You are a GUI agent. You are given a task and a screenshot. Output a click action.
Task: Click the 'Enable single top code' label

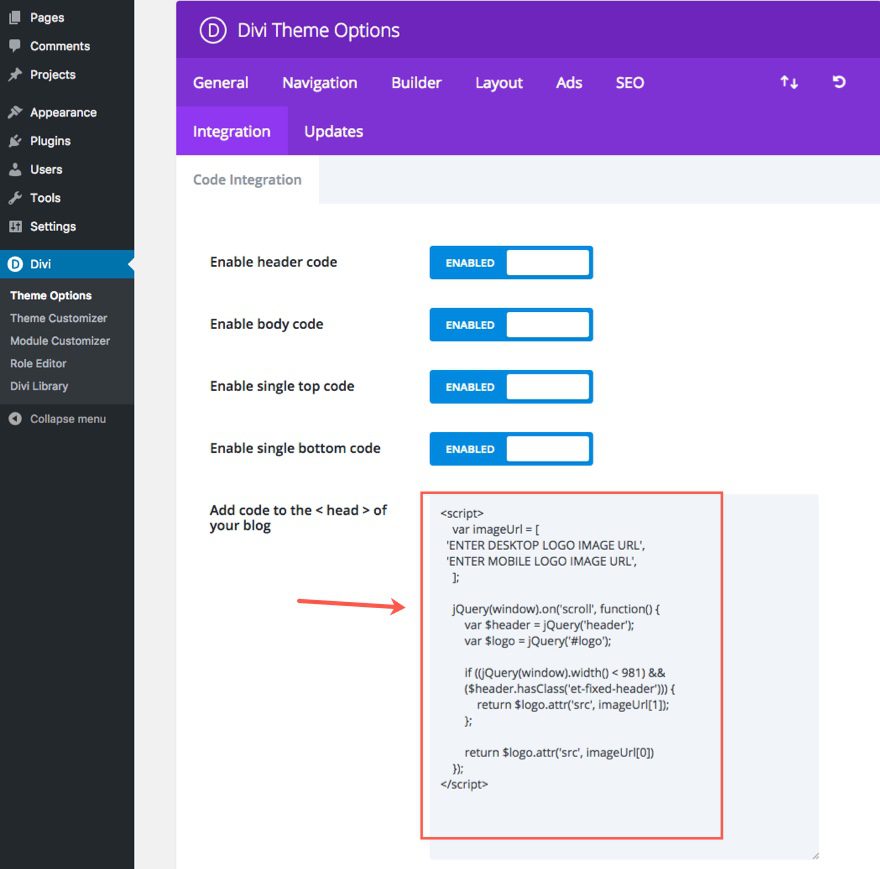pyautogui.click(x=282, y=386)
